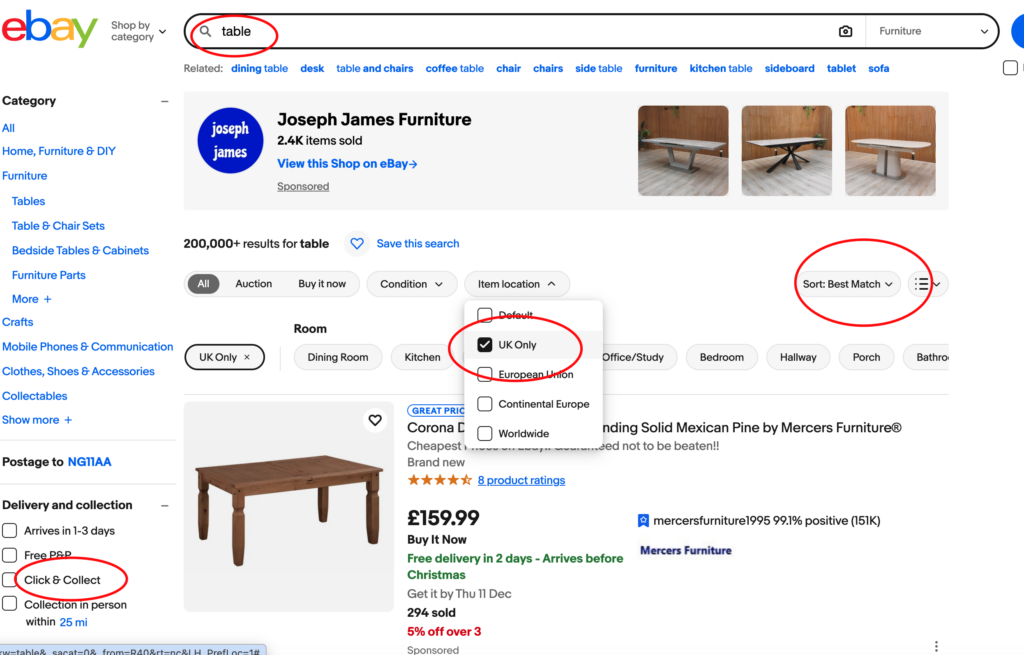Click the Corona pine table thumbnail
This screenshot has width=1024, height=655.
click(x=288, y=506)
